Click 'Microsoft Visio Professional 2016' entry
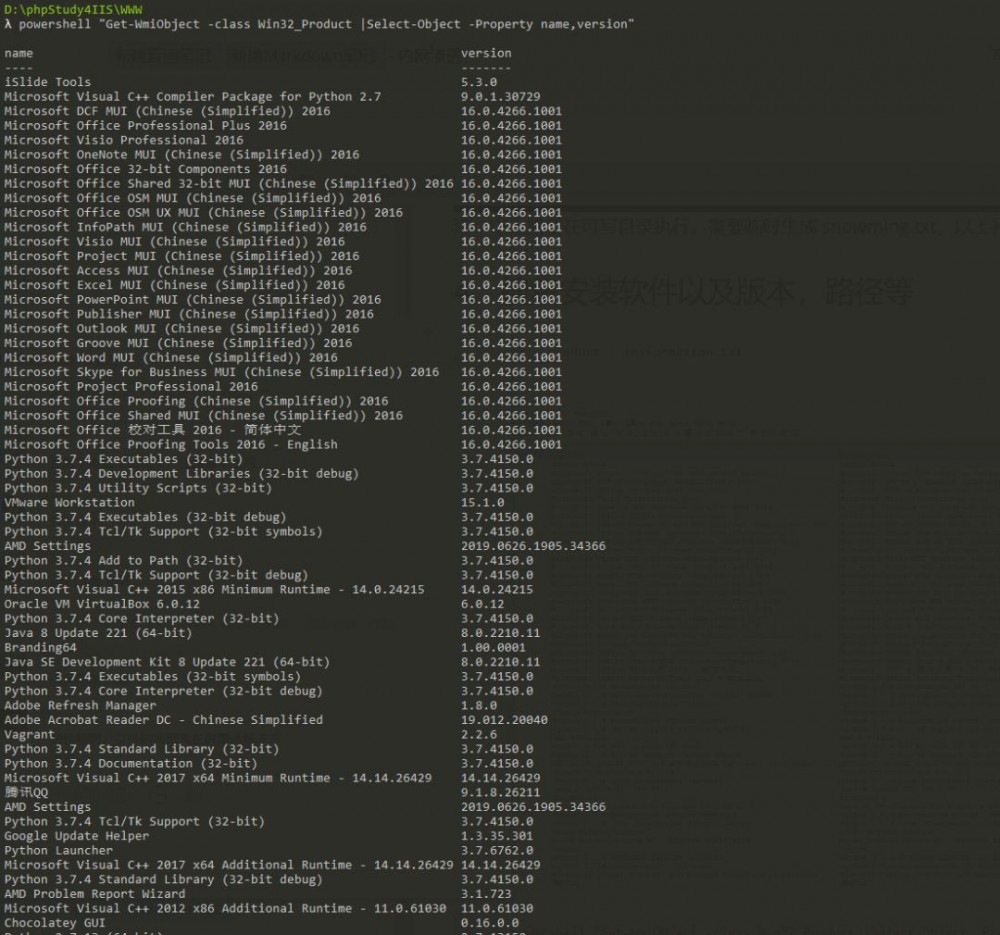 [x=124, y=140]
